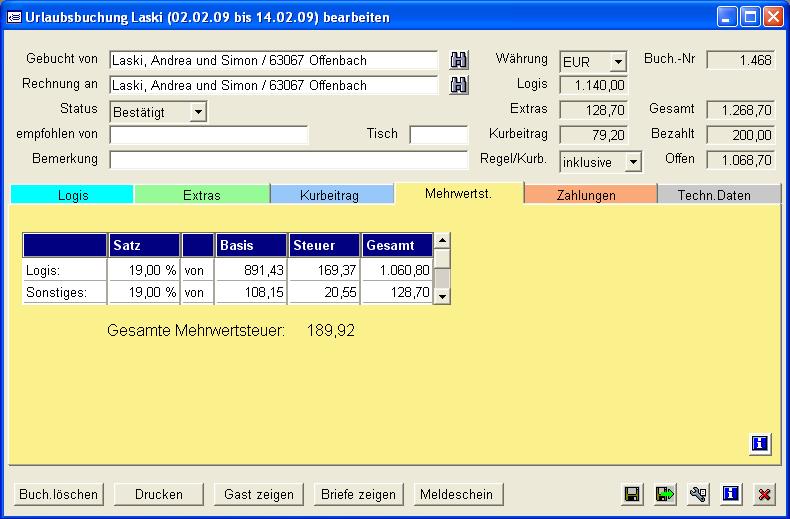Click the Steuer cell 169,37

(324, 271)
